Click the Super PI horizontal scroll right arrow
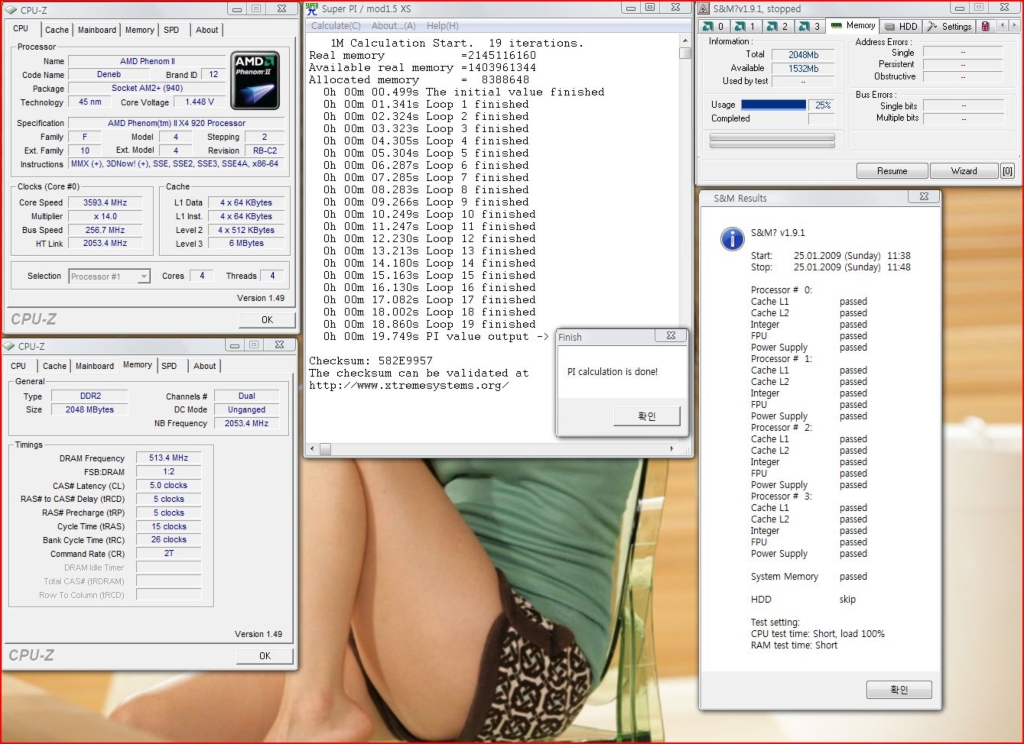The height and width of the screenshot is (744, 1024). tap(671, 449)
